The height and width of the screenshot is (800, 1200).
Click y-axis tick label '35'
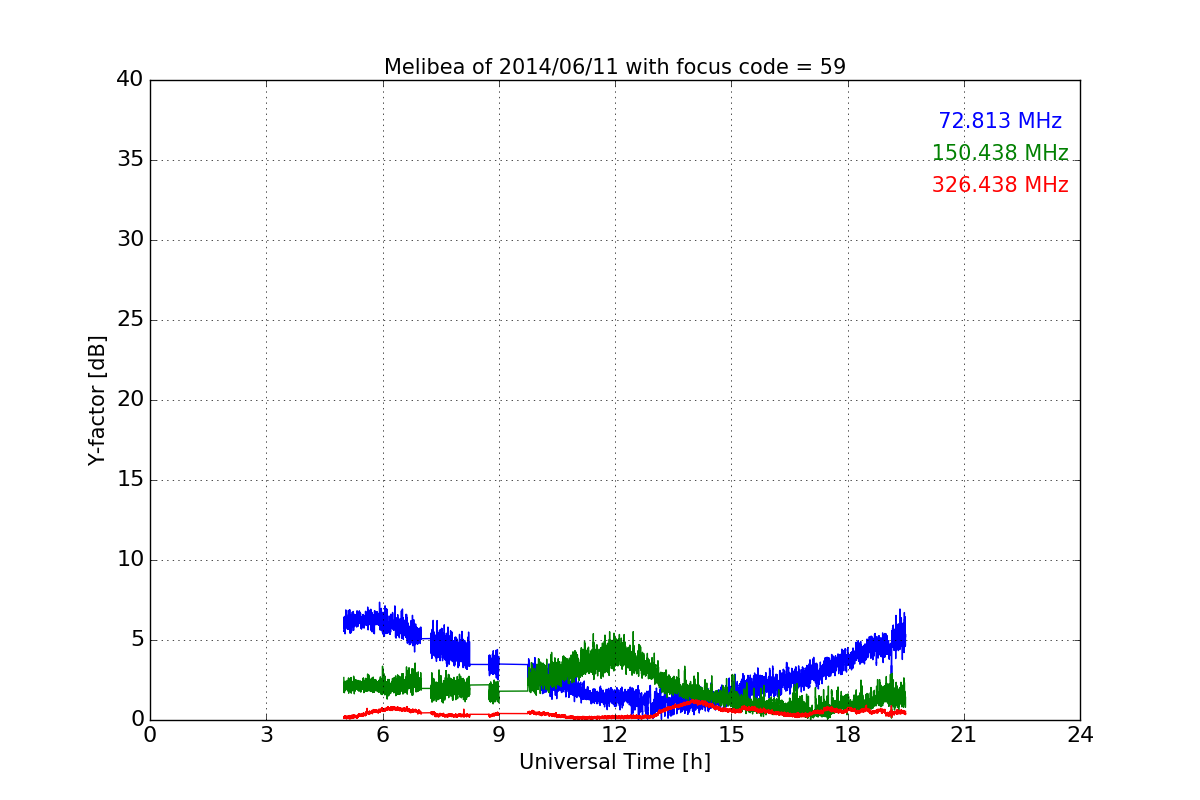coord(130,160)
